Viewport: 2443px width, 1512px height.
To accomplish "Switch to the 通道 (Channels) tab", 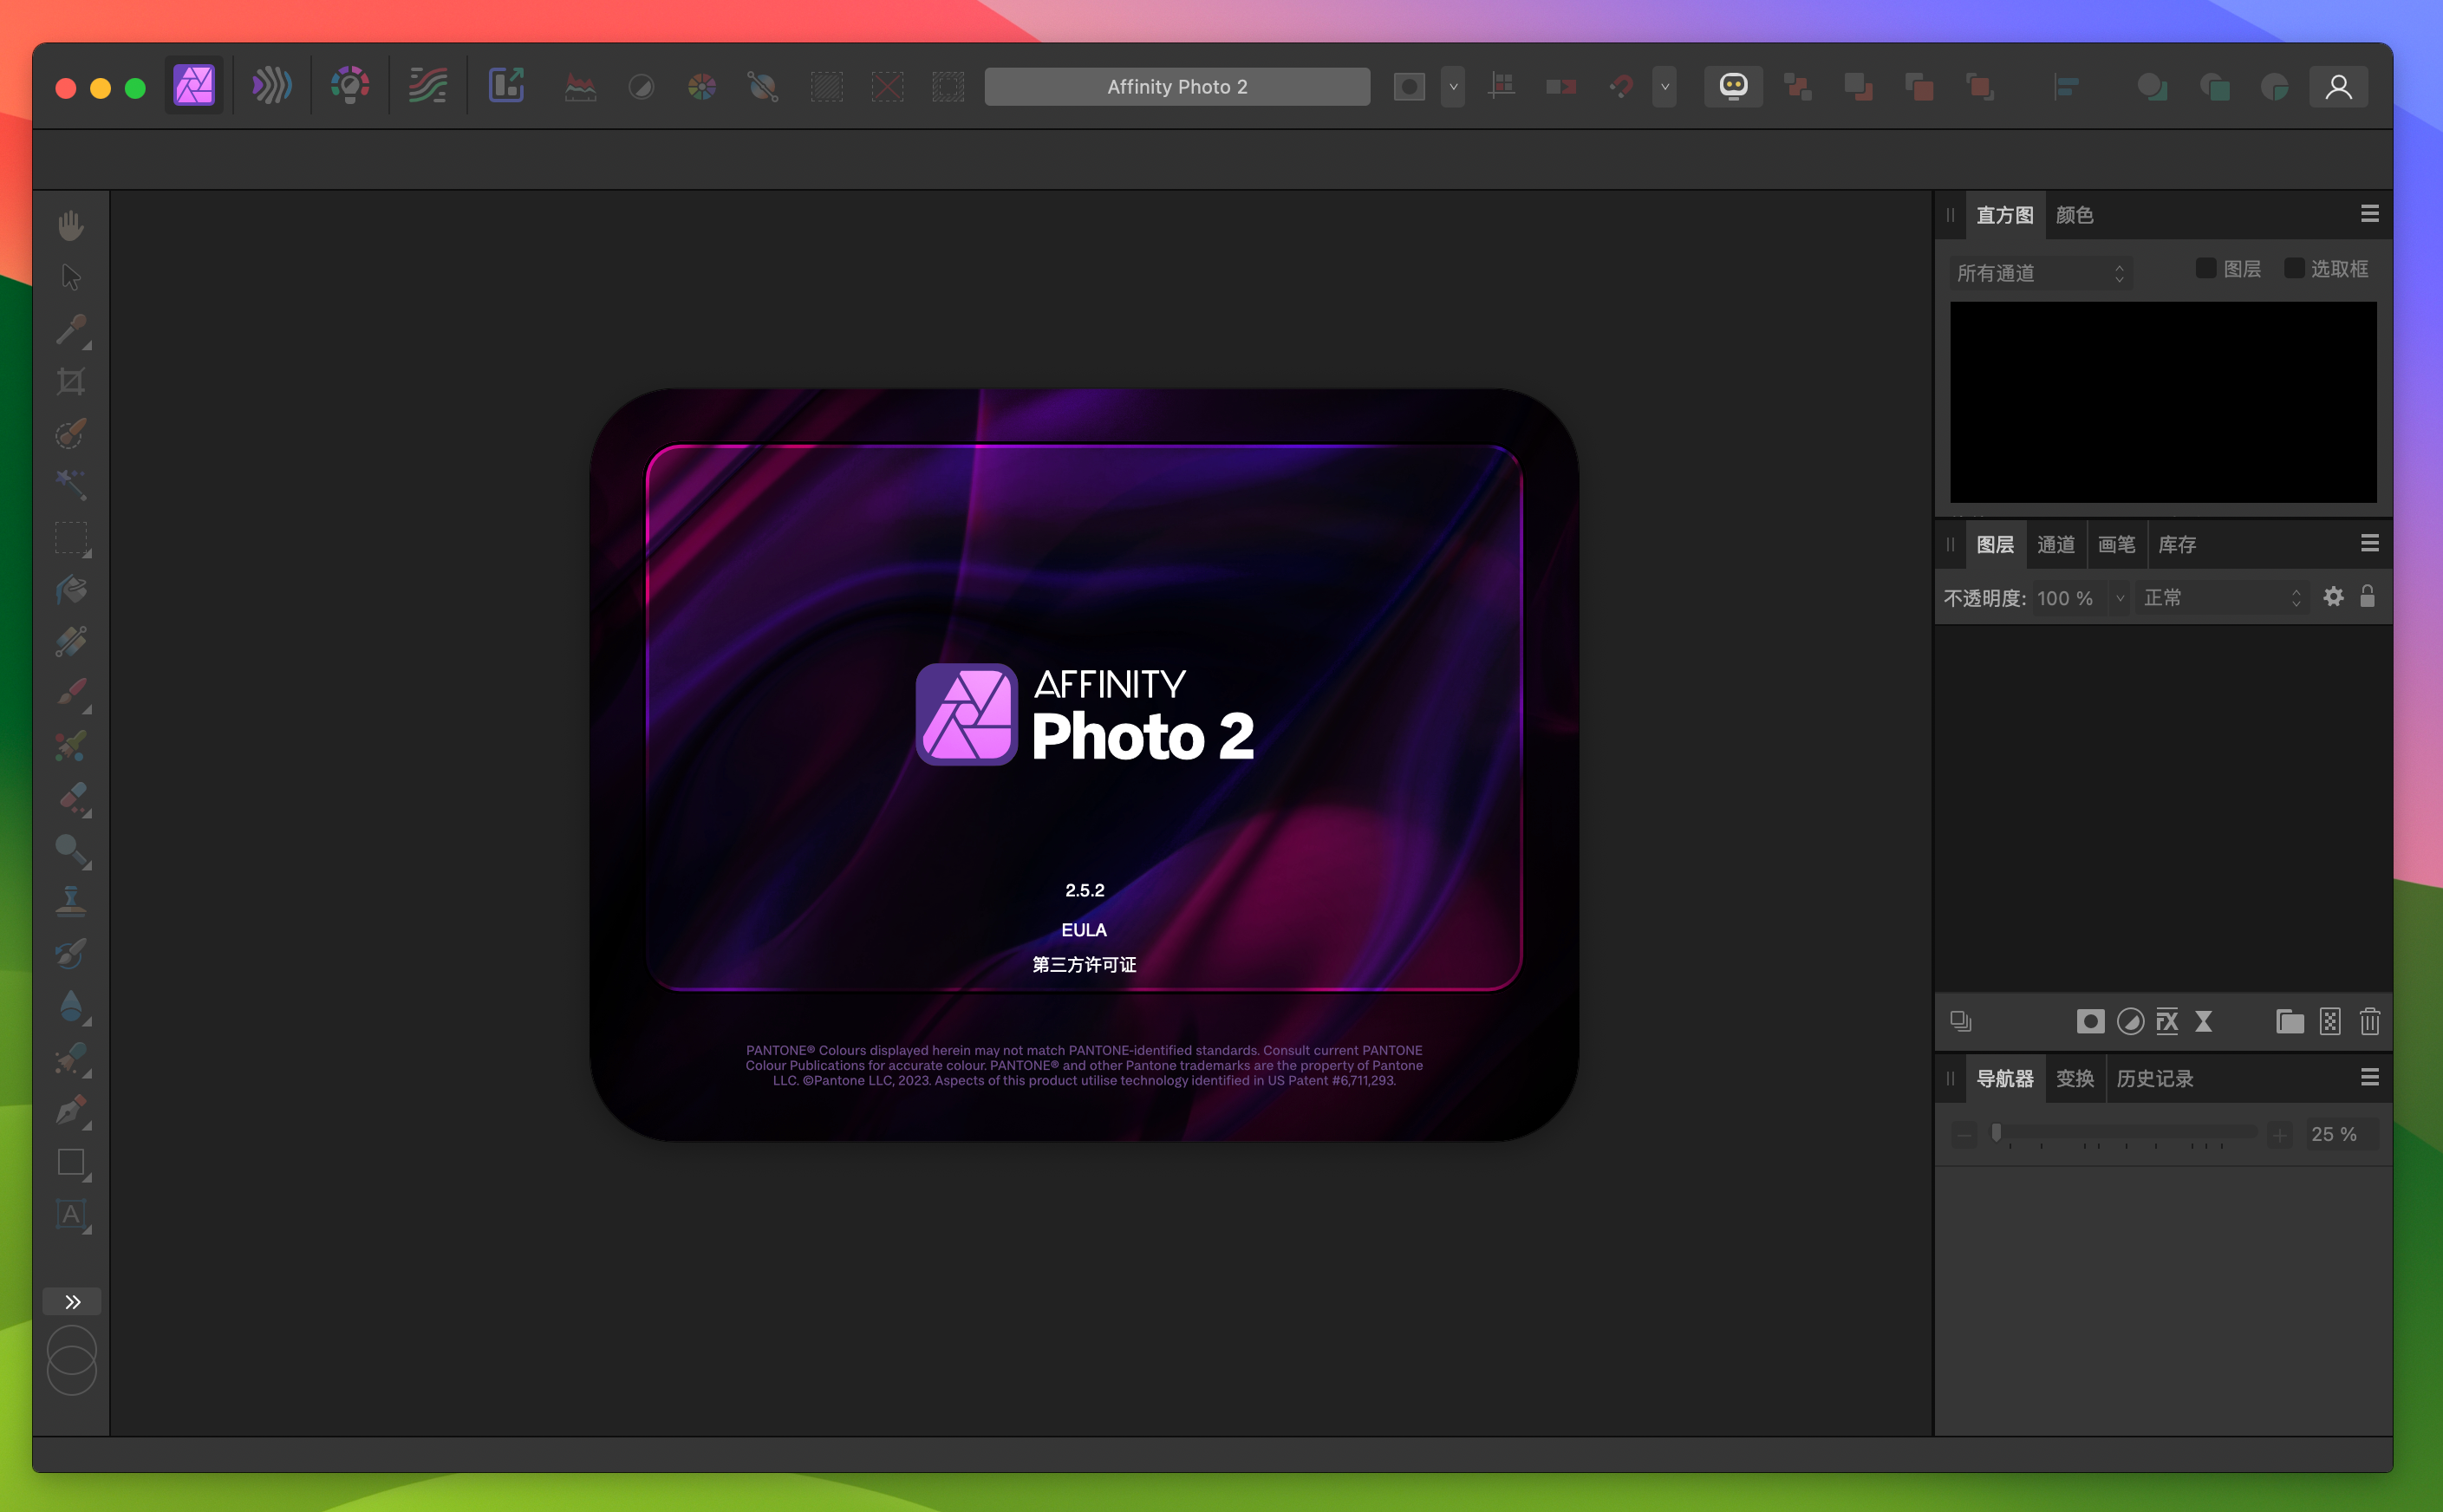I will 2055,544.
